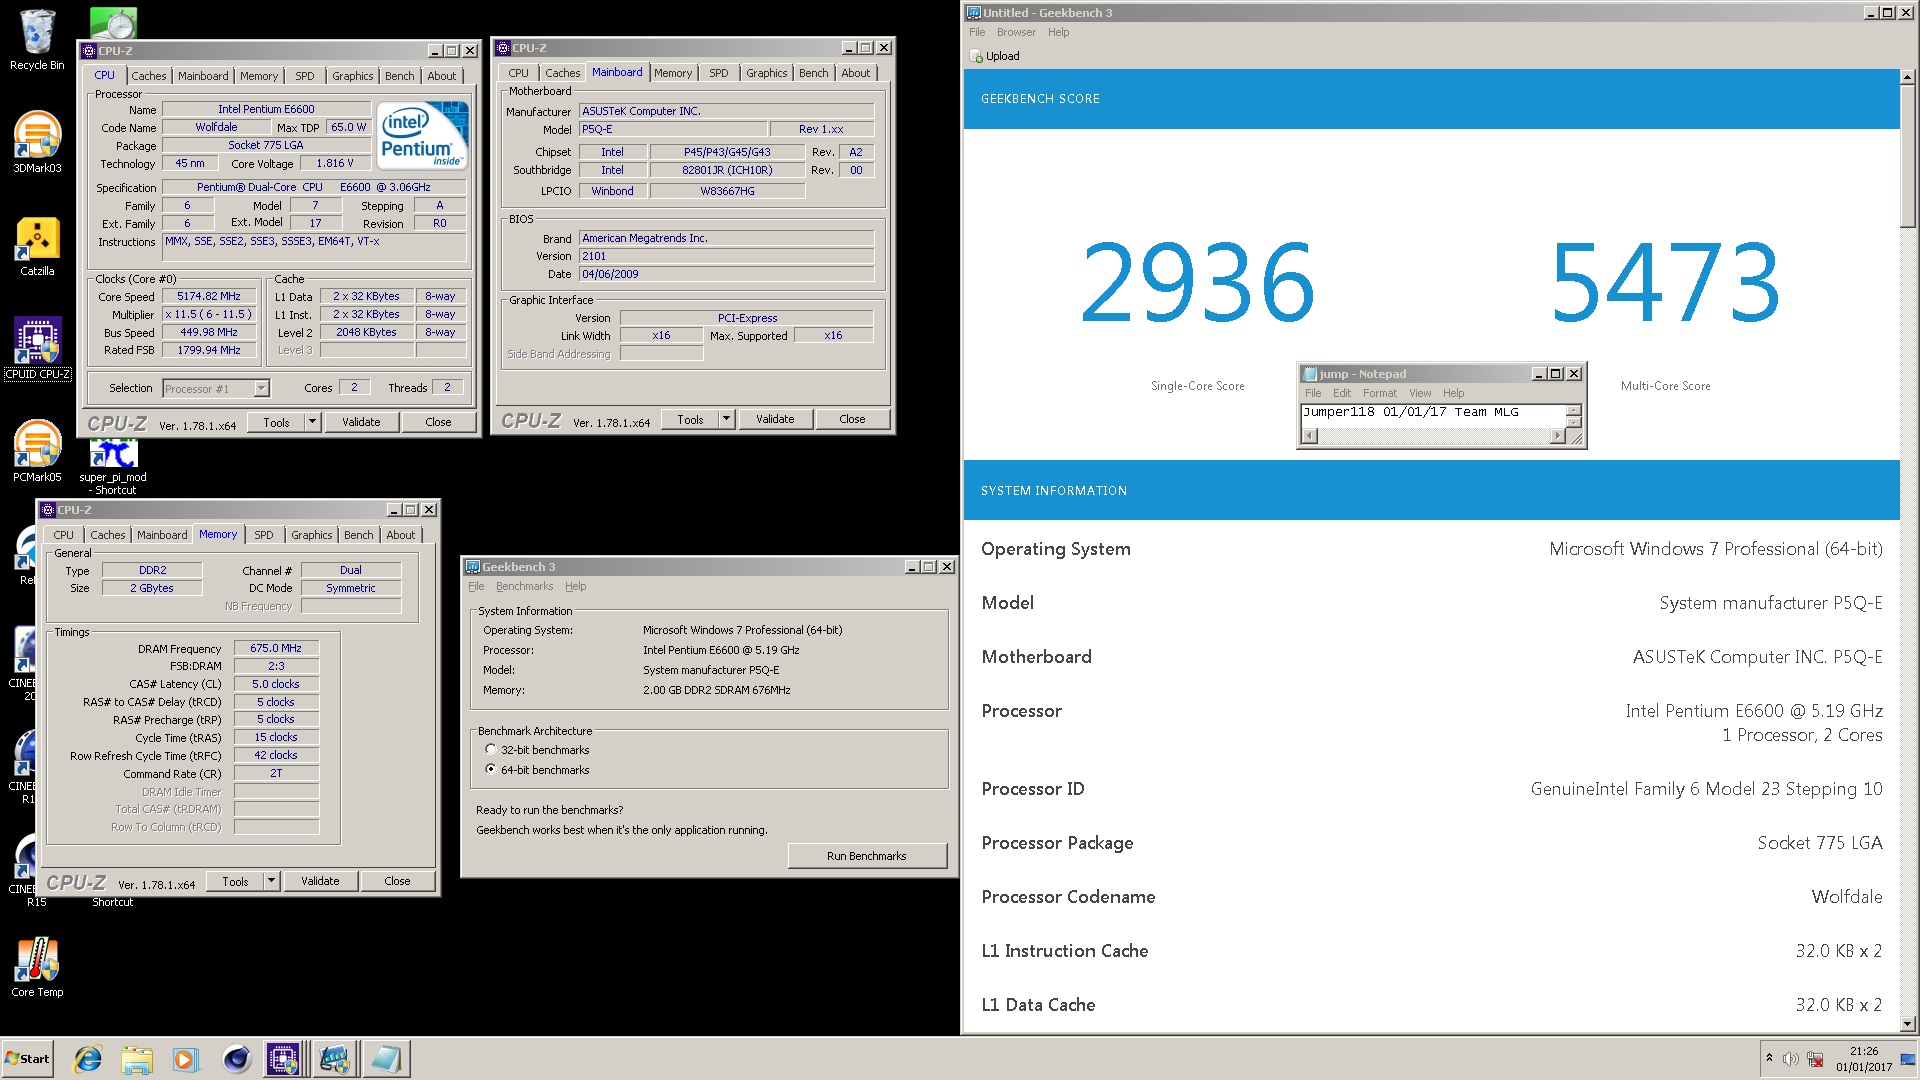Click Validate in the Mainboard window
The width and height of the screenshot is (1920, 1080).
pos(775,419)
